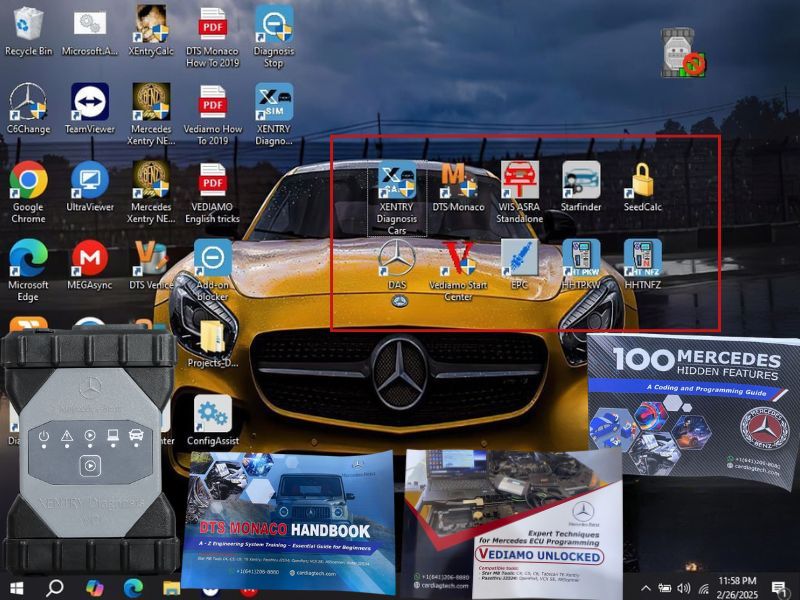
Task: Launch ConfigAssist
Action: point(213,414)
